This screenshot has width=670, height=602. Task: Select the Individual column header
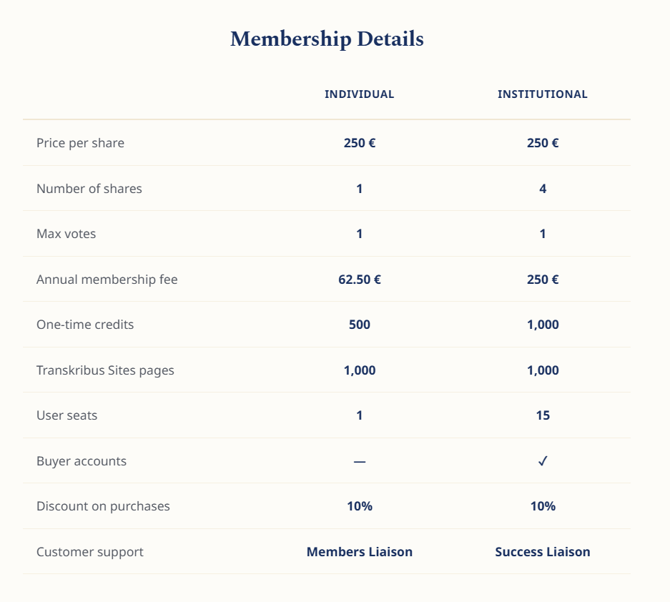coord(359,94)
